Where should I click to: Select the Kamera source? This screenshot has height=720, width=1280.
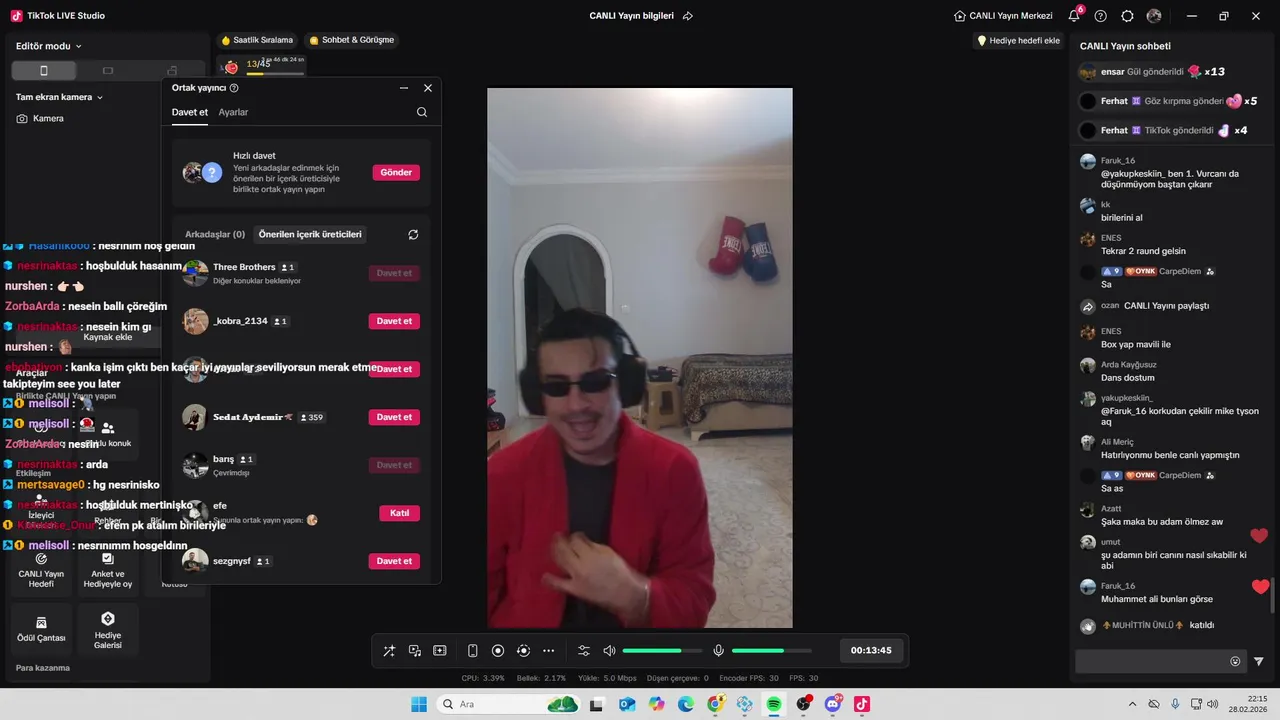point(40,118)
